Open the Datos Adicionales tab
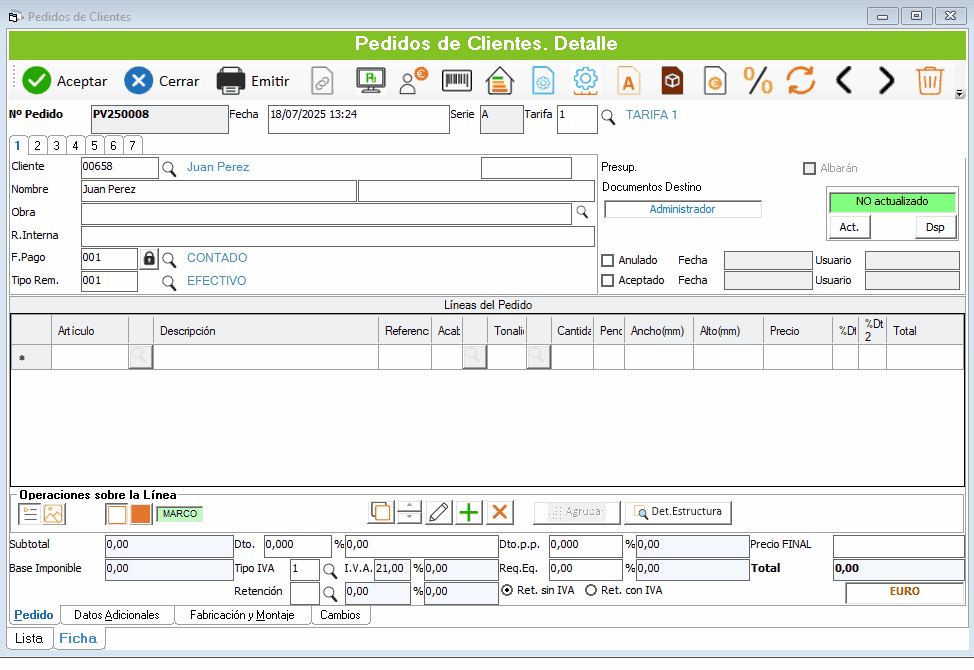Screen dimensions: 974x670 [117, 615]
